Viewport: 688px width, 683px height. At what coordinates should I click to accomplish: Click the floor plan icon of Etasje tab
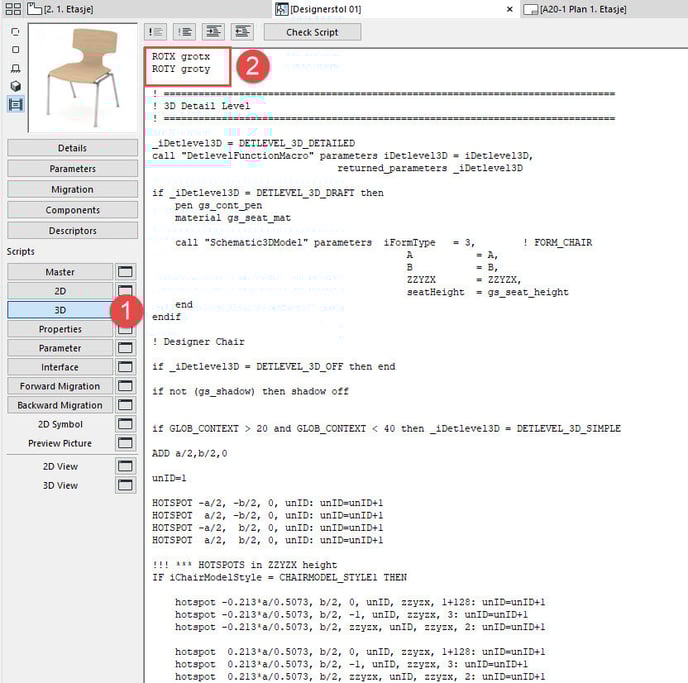tap(34, 9)
